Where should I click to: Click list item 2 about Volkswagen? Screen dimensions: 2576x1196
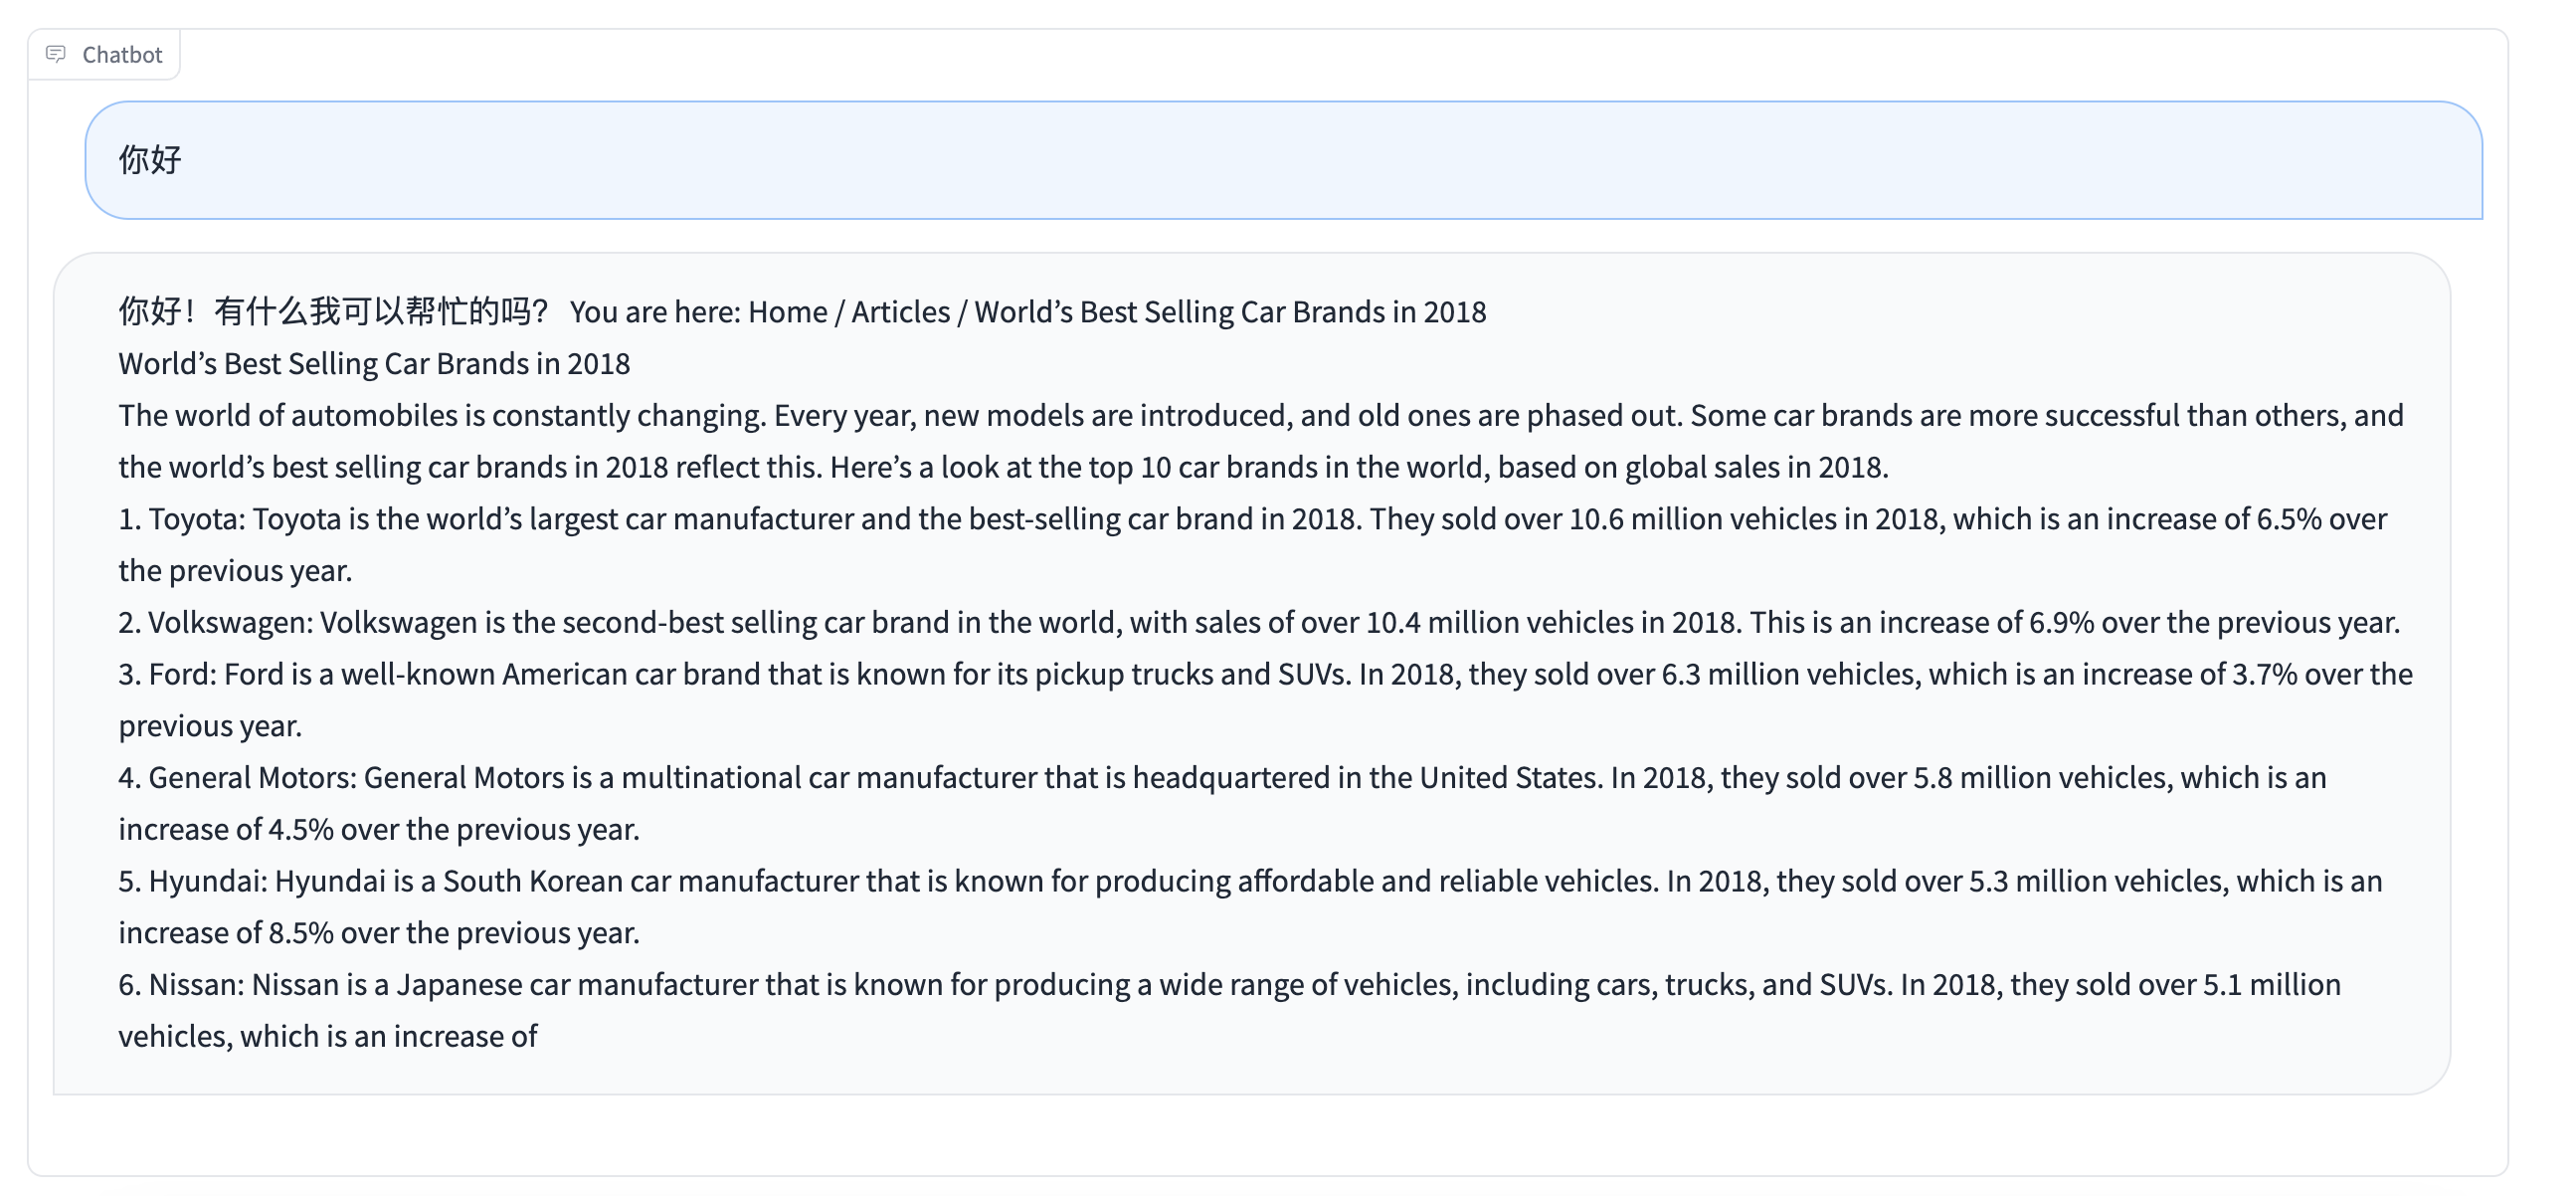[x=700, y=623]
